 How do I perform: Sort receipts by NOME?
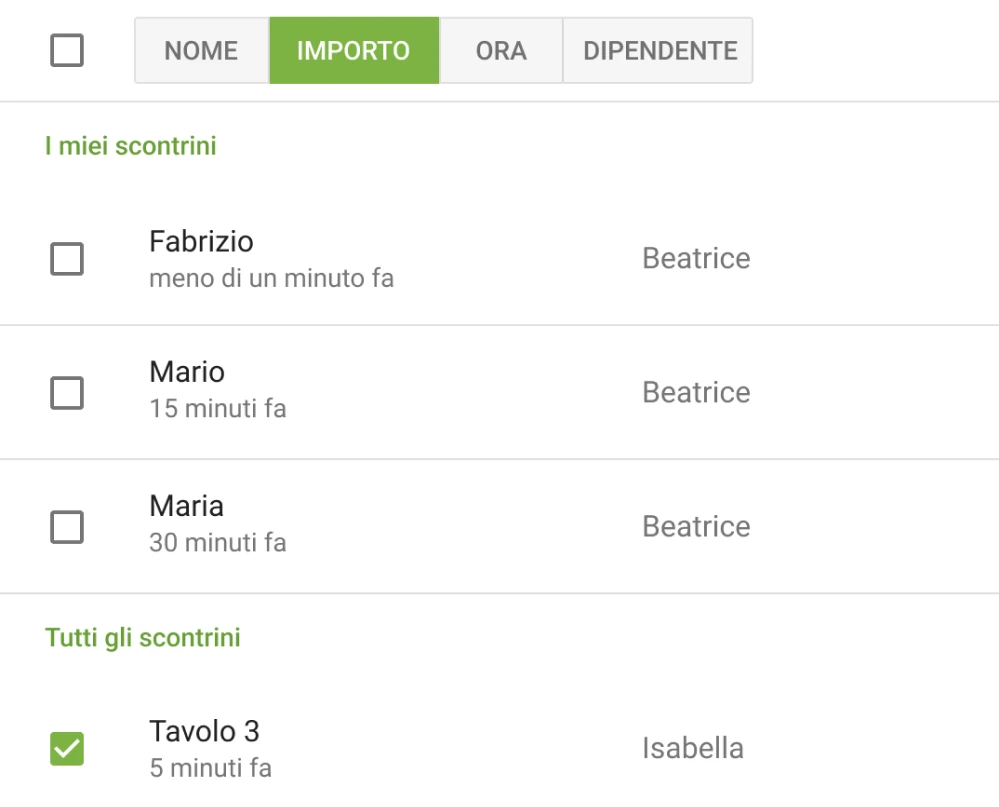[x=200, y=50]
